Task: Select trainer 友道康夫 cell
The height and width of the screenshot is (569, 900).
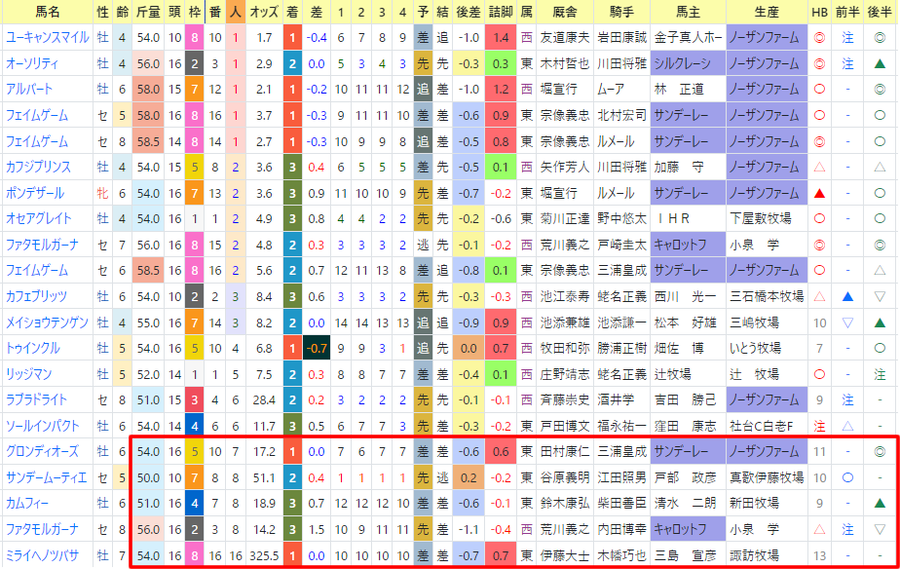Action: point(565,38)
